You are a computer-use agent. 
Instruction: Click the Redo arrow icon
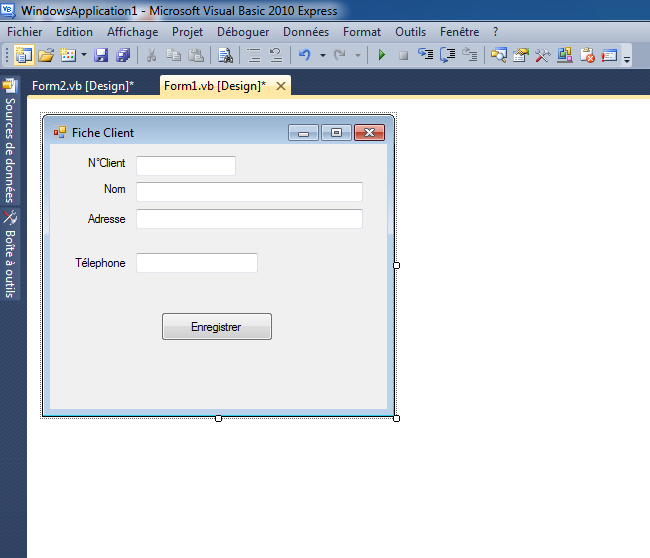click(340, 55)
